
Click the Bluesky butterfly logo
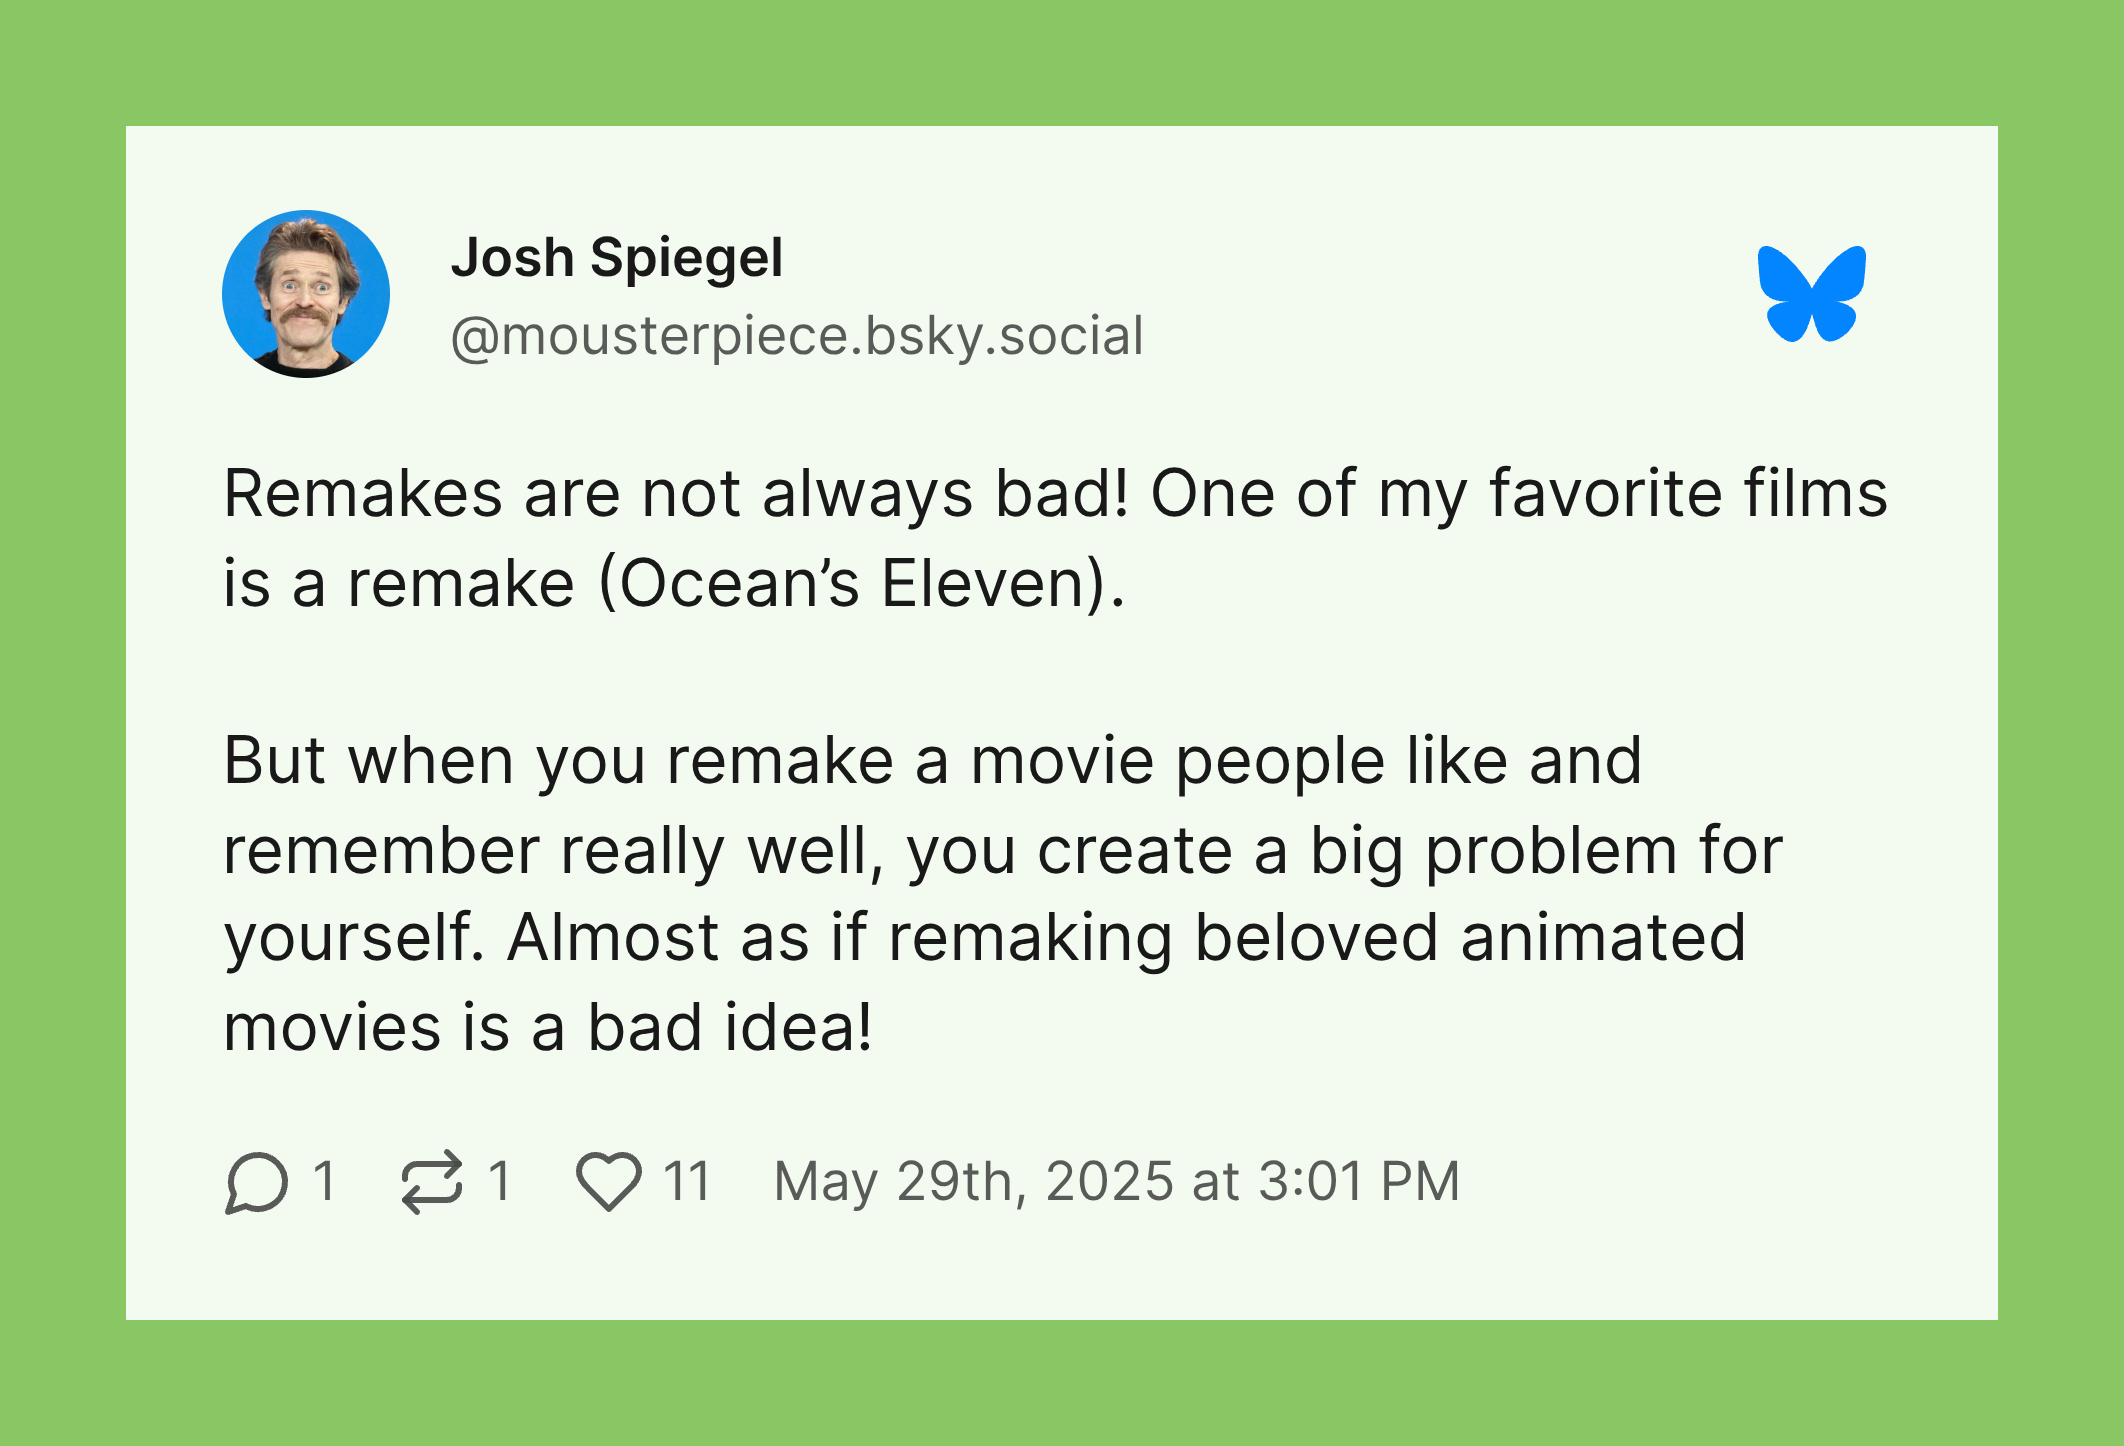1811,294
